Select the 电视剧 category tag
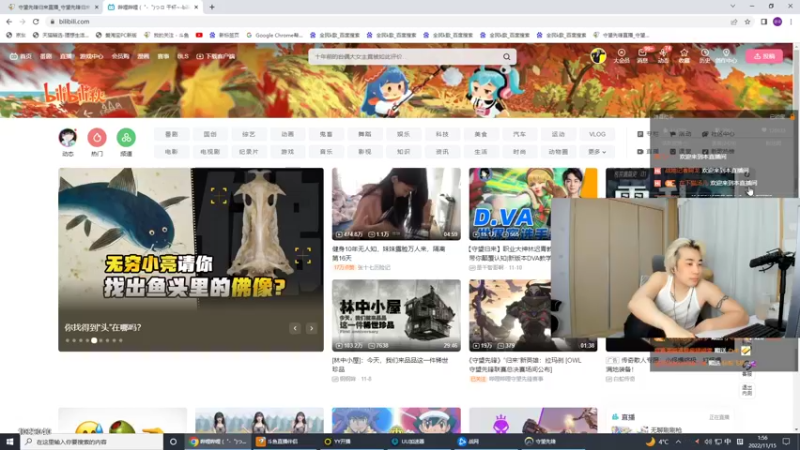The width and height of the screenshot is (800, 450). pyautogui.click(x=210, y=152)
